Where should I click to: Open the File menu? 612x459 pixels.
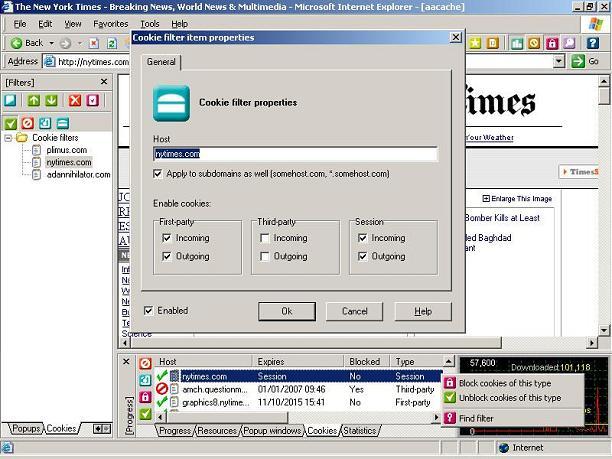(20, 24)
